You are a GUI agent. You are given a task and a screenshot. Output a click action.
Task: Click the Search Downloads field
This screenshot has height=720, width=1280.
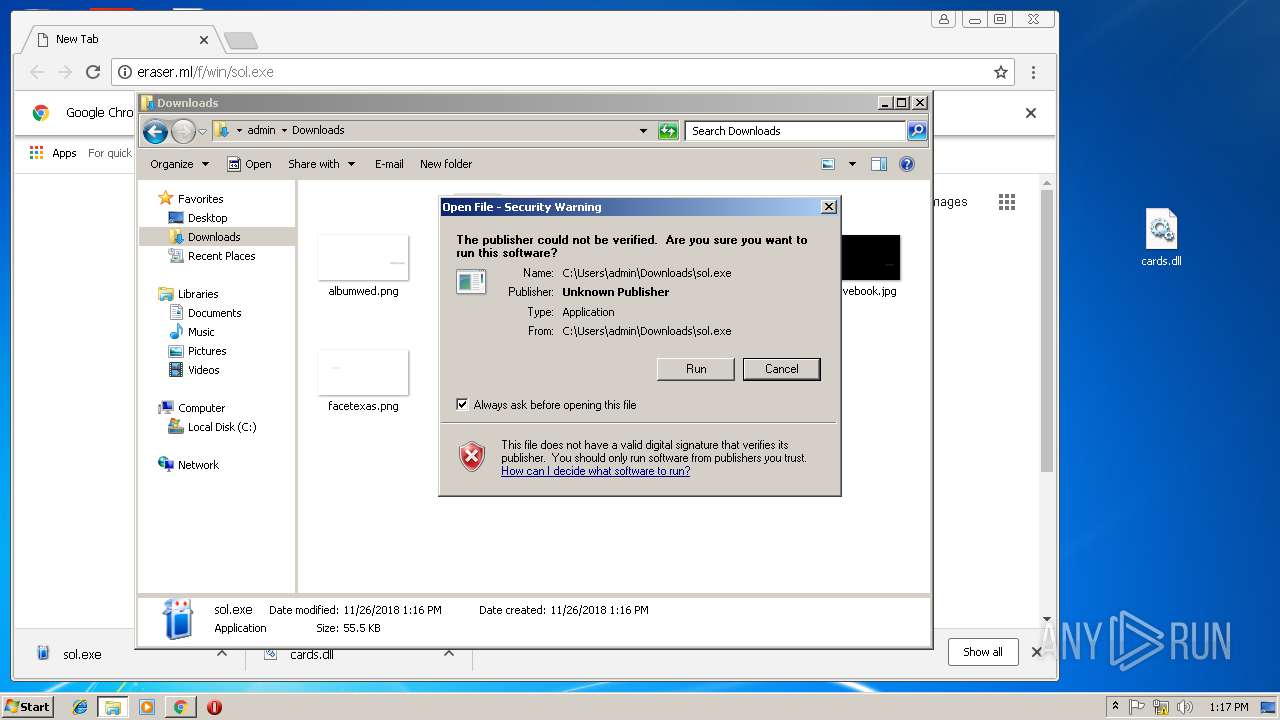(x=795, y=131)
